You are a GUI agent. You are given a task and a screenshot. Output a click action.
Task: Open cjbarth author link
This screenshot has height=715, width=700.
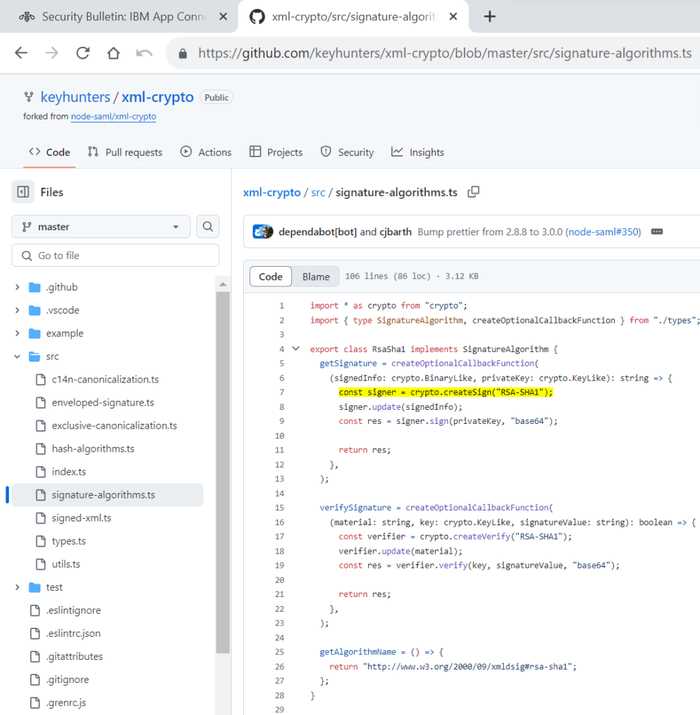click(x=395, y=232)
